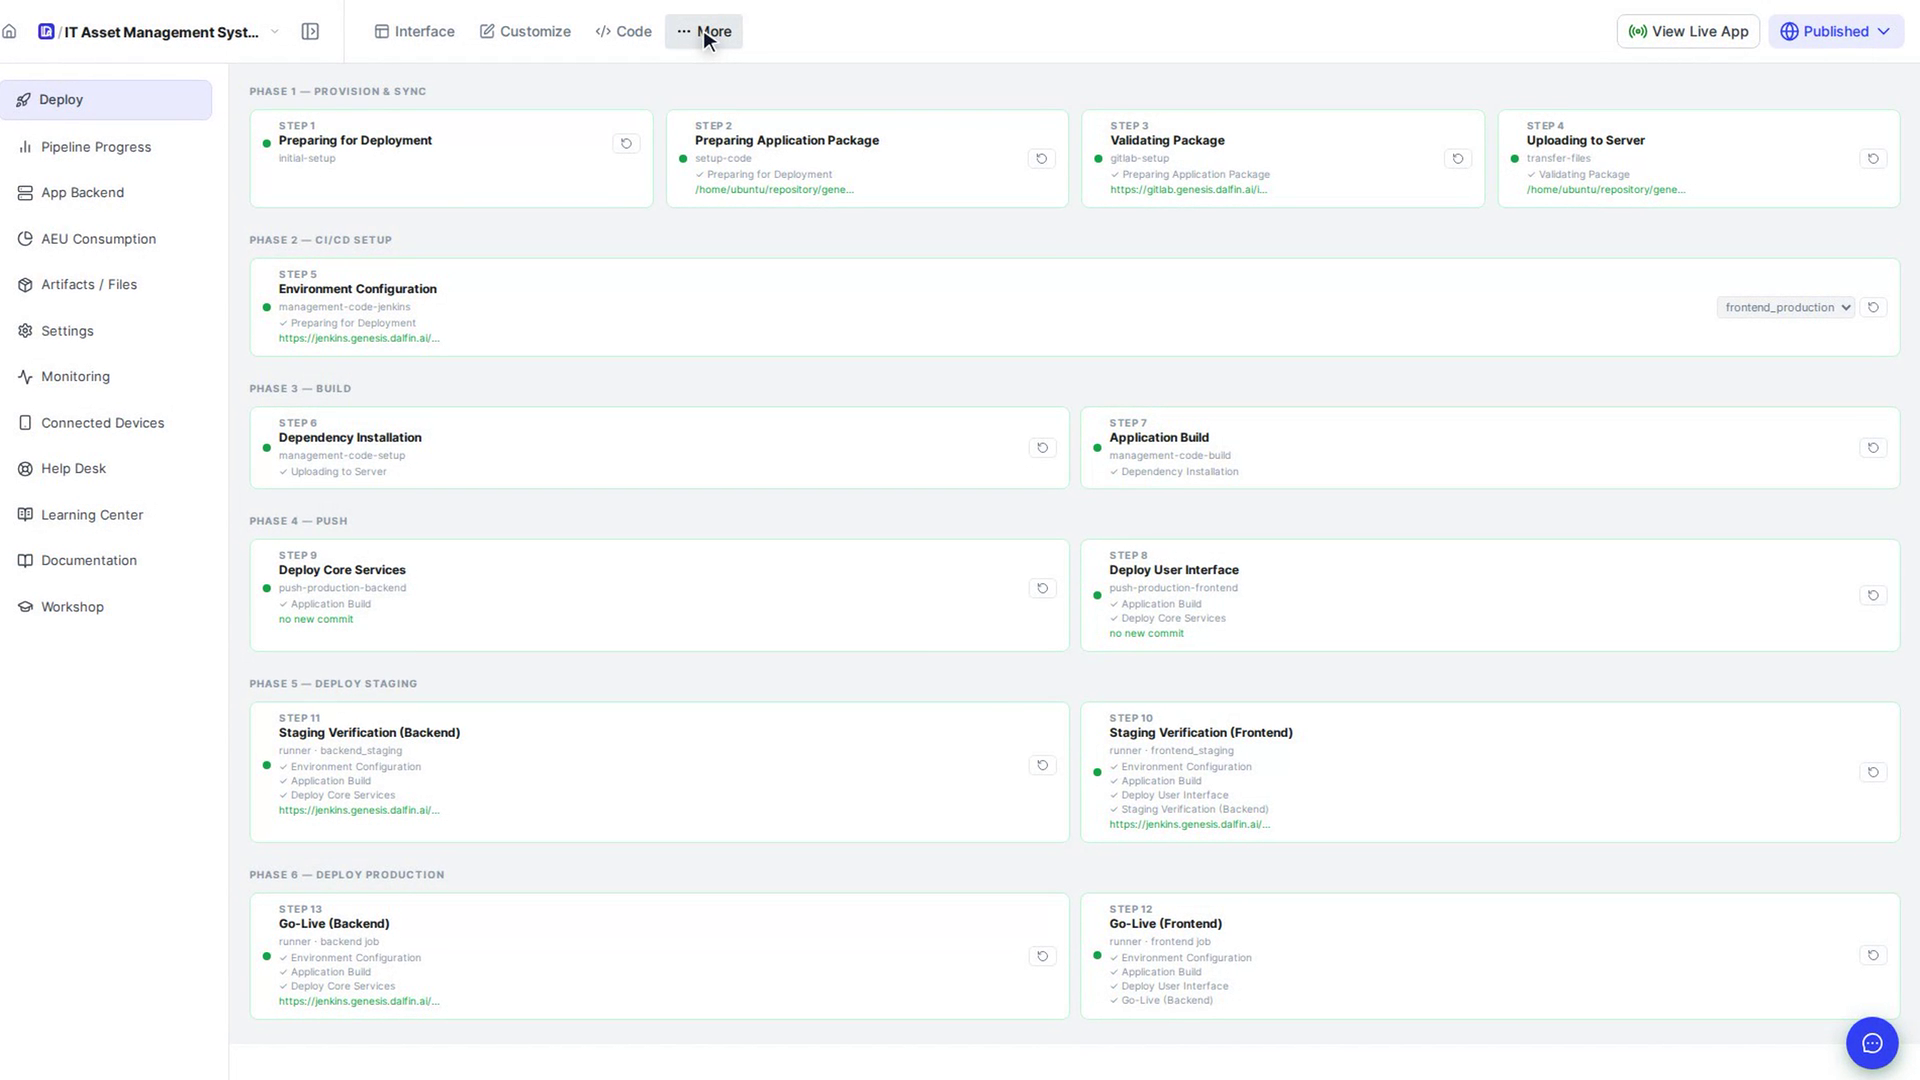The image size is (1920, 1080).
Task: Open the More menu
Action: (704, 32)
